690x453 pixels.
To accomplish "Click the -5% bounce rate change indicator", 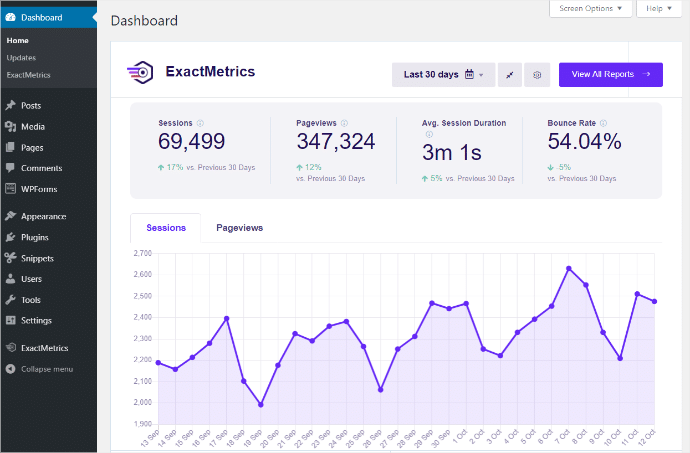I will tap(559, 167).
